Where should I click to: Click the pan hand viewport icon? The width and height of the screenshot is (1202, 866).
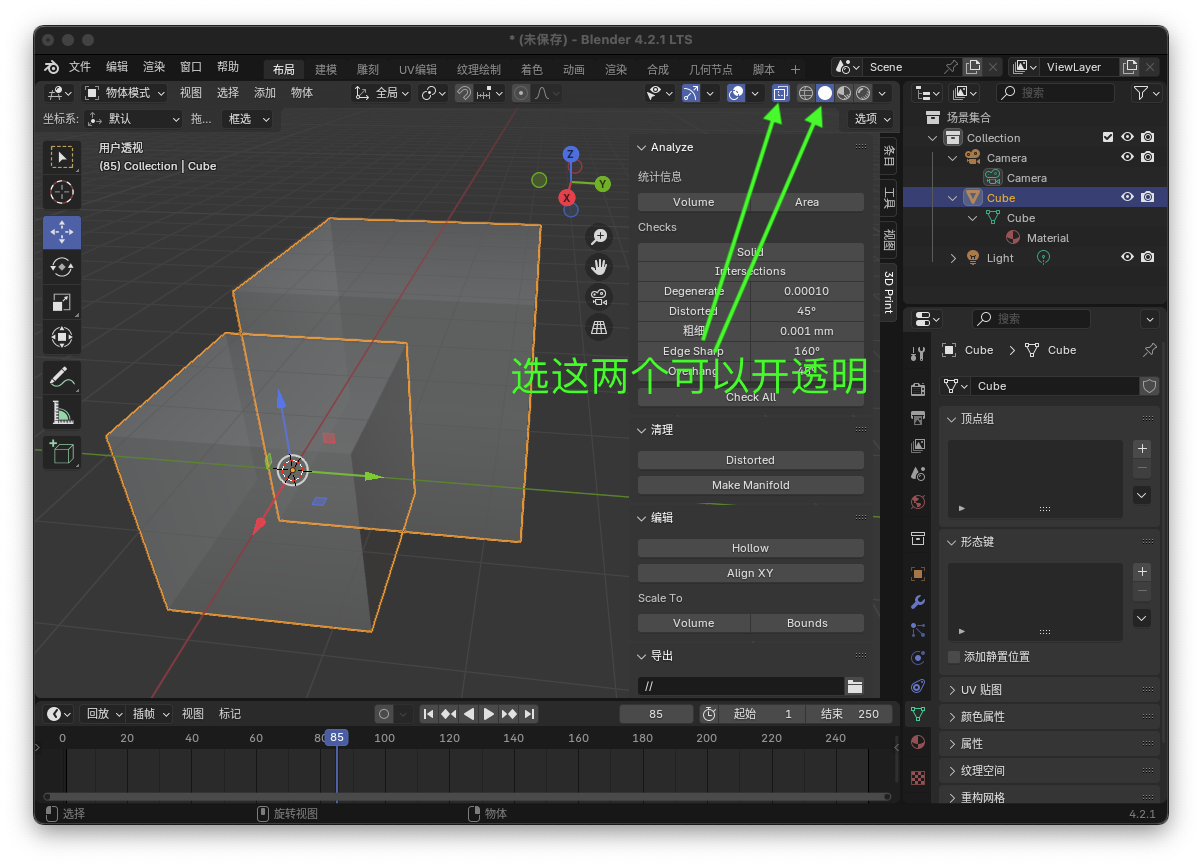(599, 267)
